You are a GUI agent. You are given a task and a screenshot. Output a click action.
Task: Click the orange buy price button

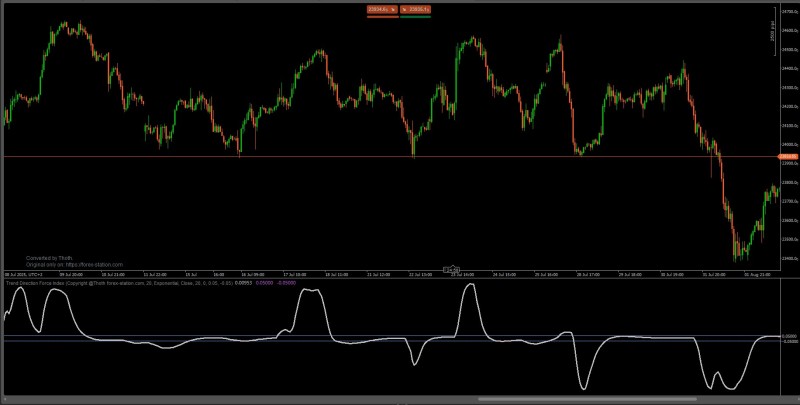(416, 9)
